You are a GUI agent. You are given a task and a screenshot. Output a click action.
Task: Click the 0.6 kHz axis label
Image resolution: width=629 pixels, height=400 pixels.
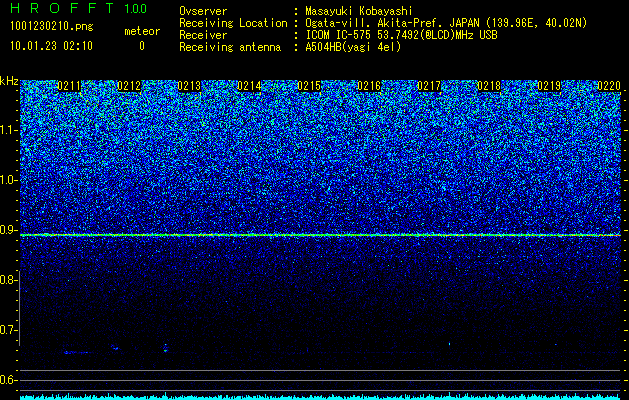pos(9,380)
